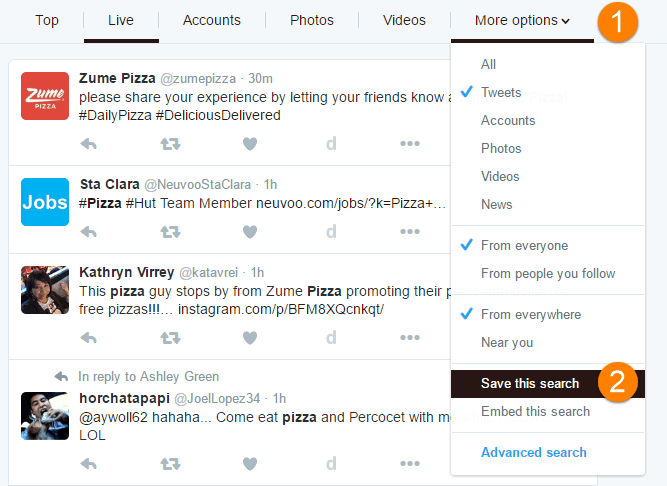The image size is (667, 486).
Task: Open more actions on Sta Clara tweet
Action: coord(410,232)
